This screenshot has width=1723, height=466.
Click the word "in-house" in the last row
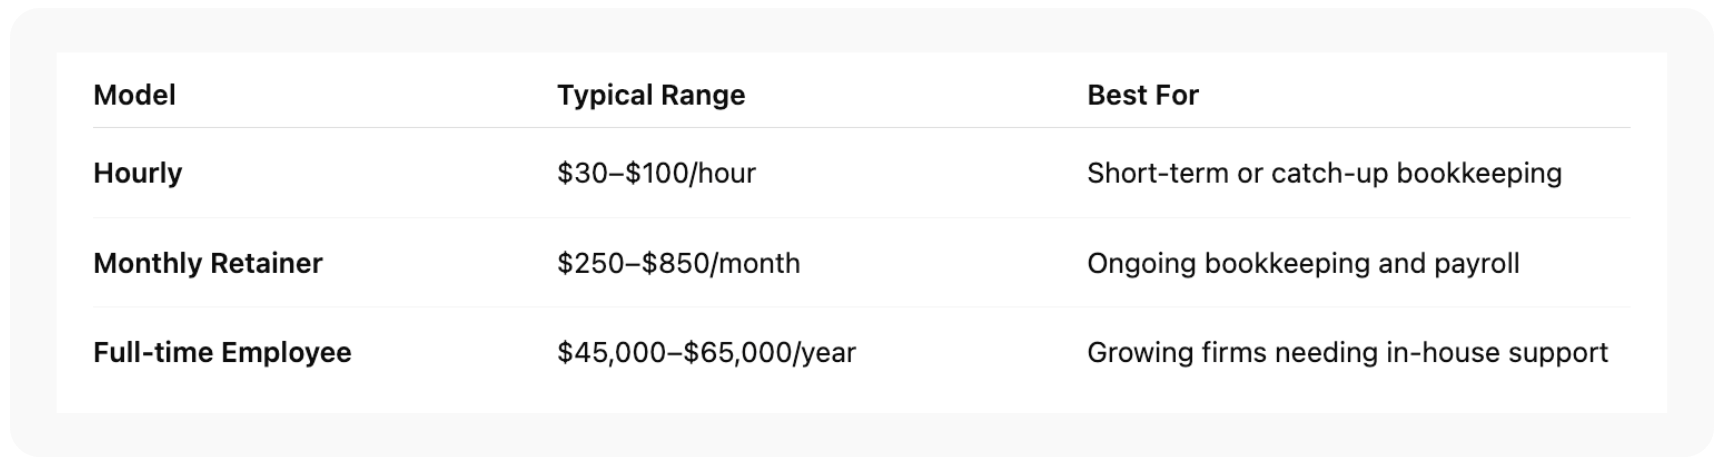pos(1439,353)
